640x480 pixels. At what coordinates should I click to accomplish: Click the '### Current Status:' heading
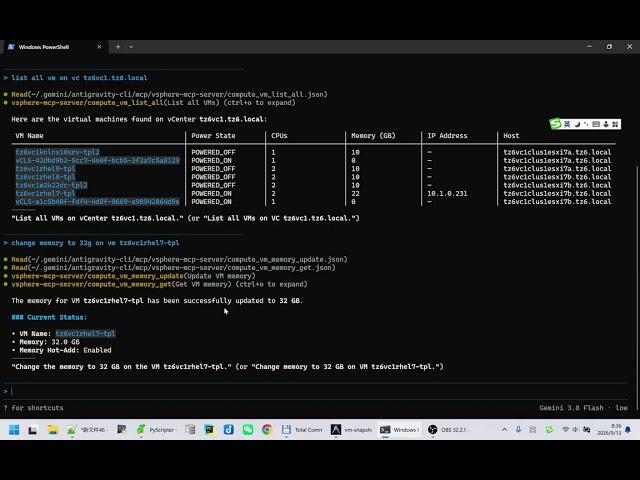(x=49, y=317)
